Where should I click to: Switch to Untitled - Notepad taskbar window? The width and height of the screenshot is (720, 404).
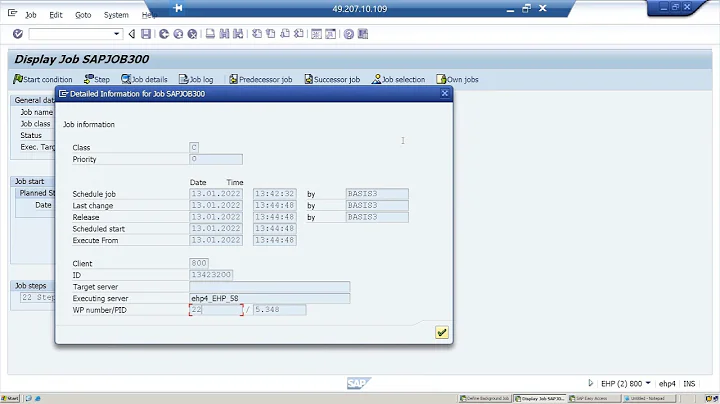[647, 398]
